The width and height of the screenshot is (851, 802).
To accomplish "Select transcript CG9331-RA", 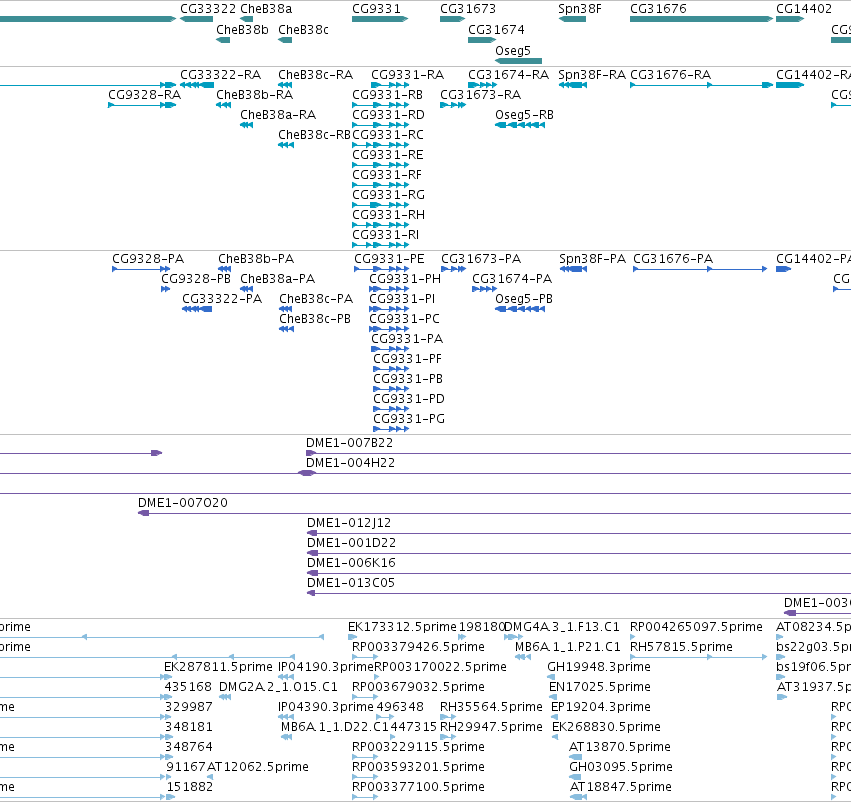I will click(390, 85).
